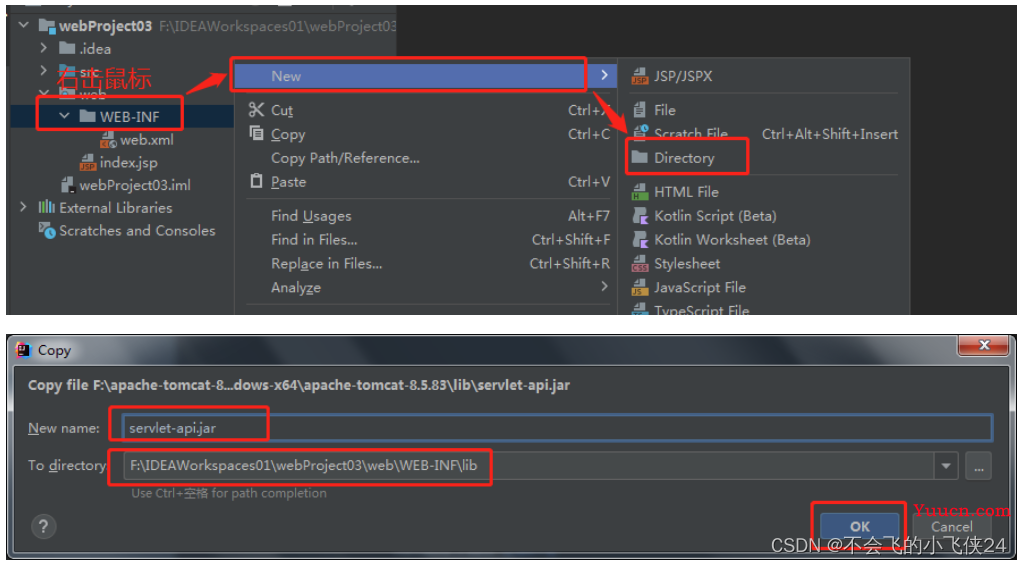This screenshot has width=1023, height=565.
Task: Click the To directory path field
Action: tap(528, 466)
